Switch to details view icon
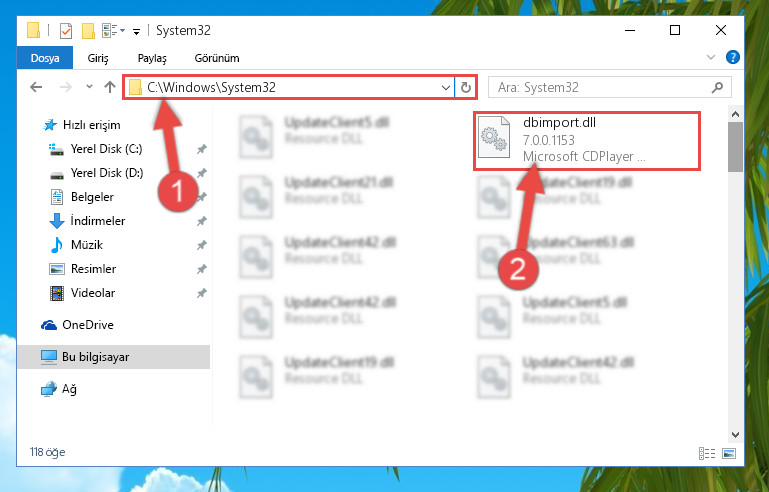This screenshot has width=769, height=492. pos(707,453)
